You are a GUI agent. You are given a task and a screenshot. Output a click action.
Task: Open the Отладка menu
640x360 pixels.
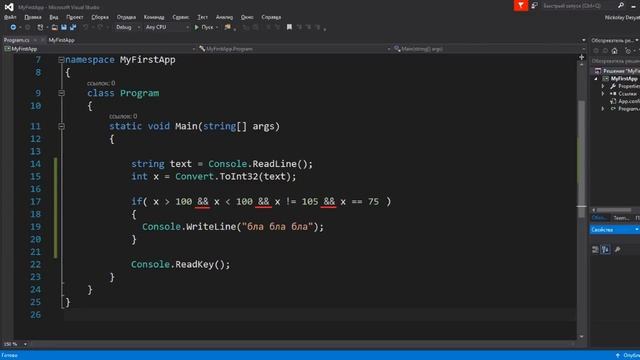126,17
